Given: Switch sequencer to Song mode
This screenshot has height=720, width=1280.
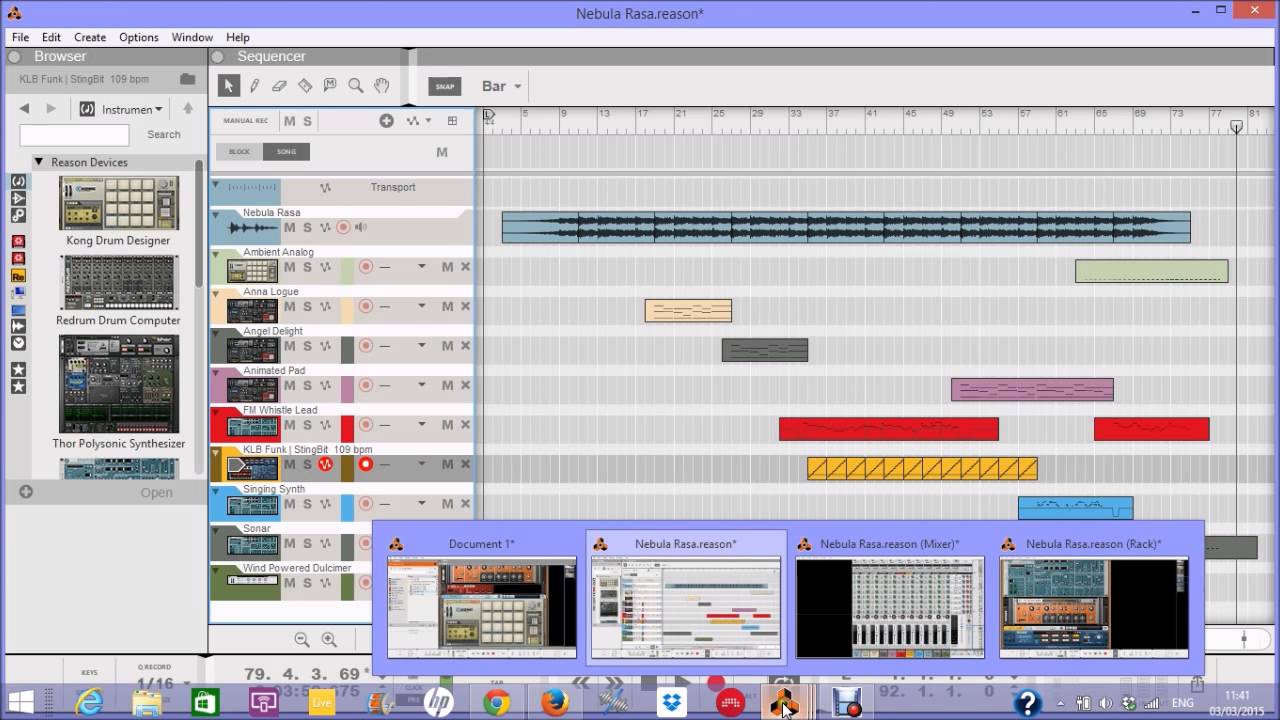Looking at the screenshot, I should click(287, 152).
